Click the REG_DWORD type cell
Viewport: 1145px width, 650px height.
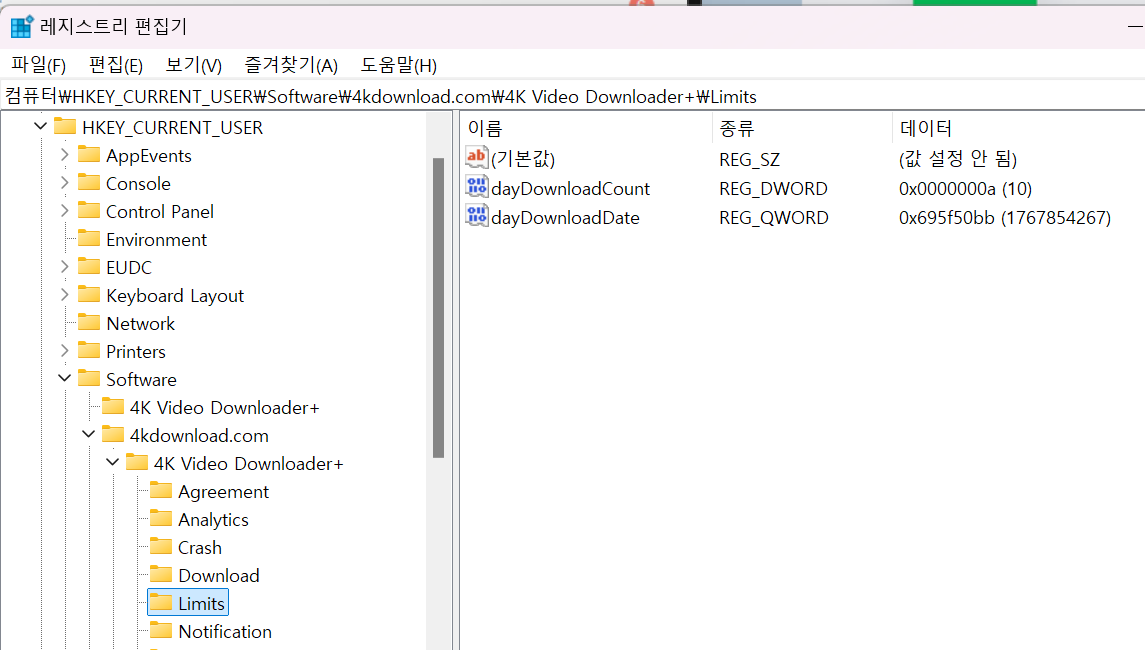tap(773, 188)
